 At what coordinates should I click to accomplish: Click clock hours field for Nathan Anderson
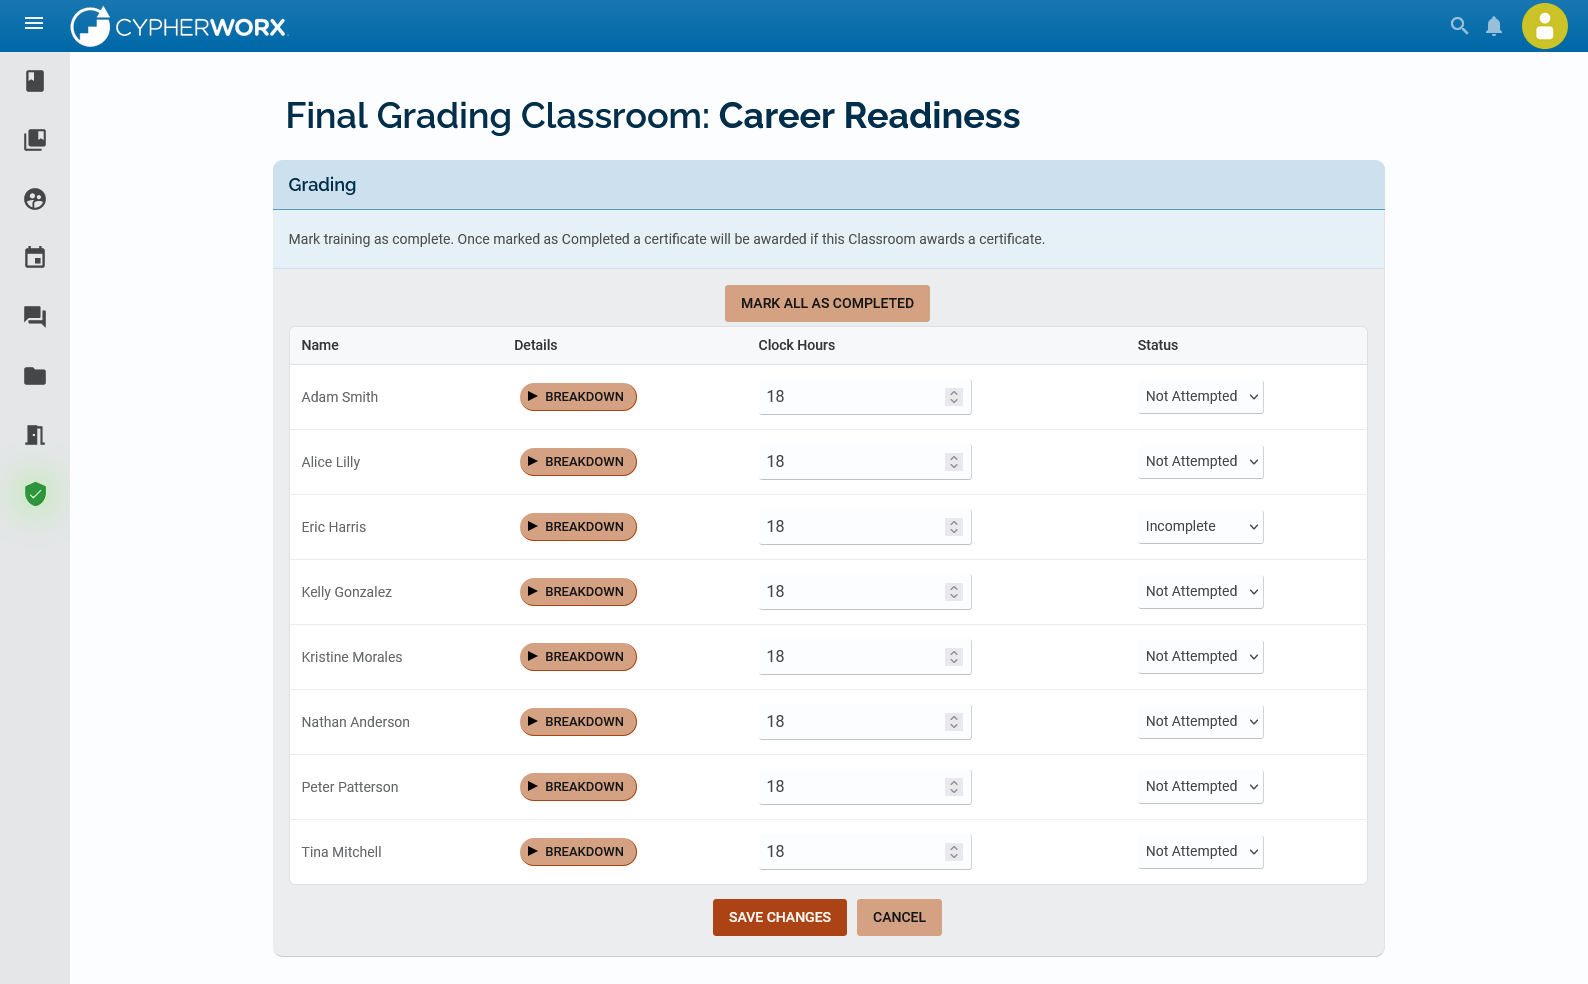[x=865, y=722]
